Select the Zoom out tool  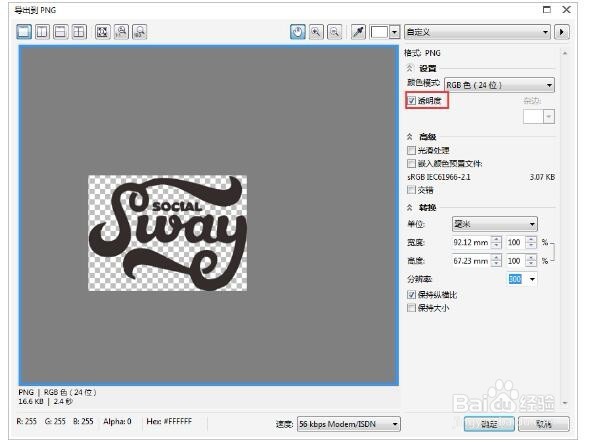pyautogui.click(x=334, y=32)
